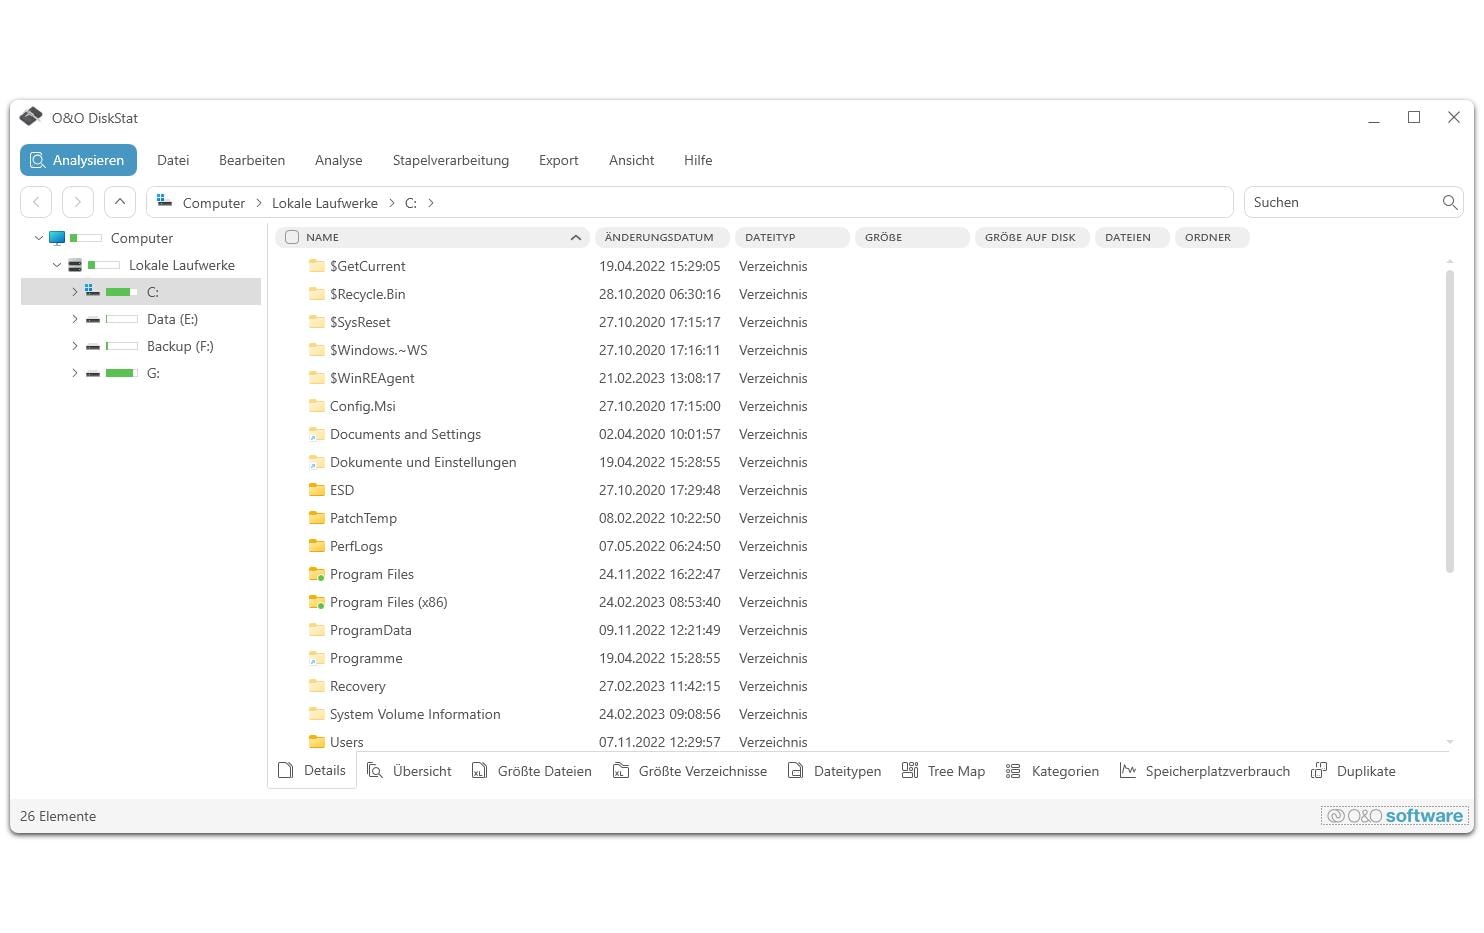This screenshot has height=933, width=1484.
Task: Switch to the Speicherplatzverbrauch tab
Action: tap(1205, 771)
